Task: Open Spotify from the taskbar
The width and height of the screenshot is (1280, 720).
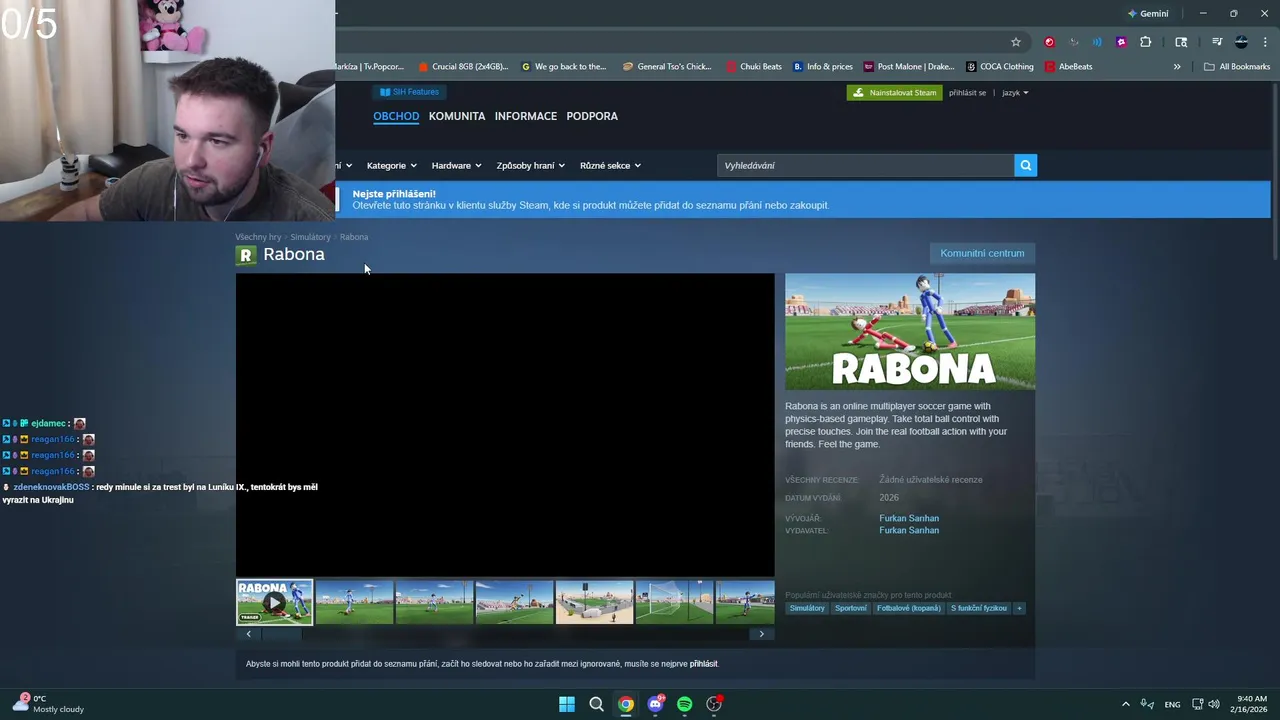Action: pos(684,704)
